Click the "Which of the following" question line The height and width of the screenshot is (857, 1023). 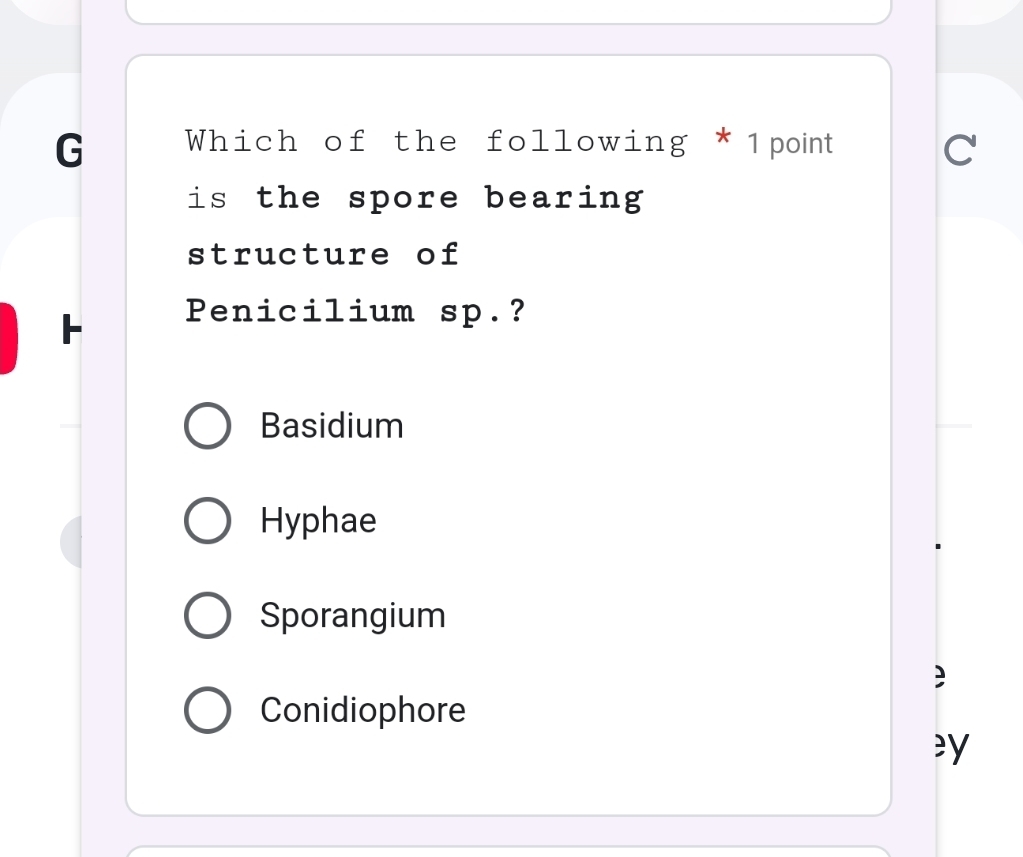[x=437, y=142]
